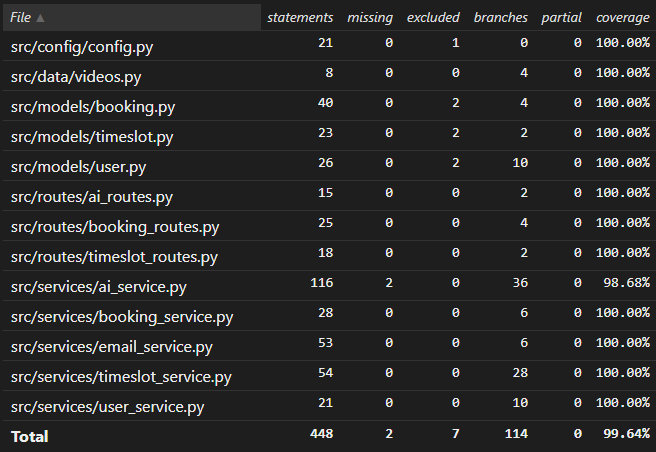
Task: Sort by excluded column header
Action: coord(433,18)
